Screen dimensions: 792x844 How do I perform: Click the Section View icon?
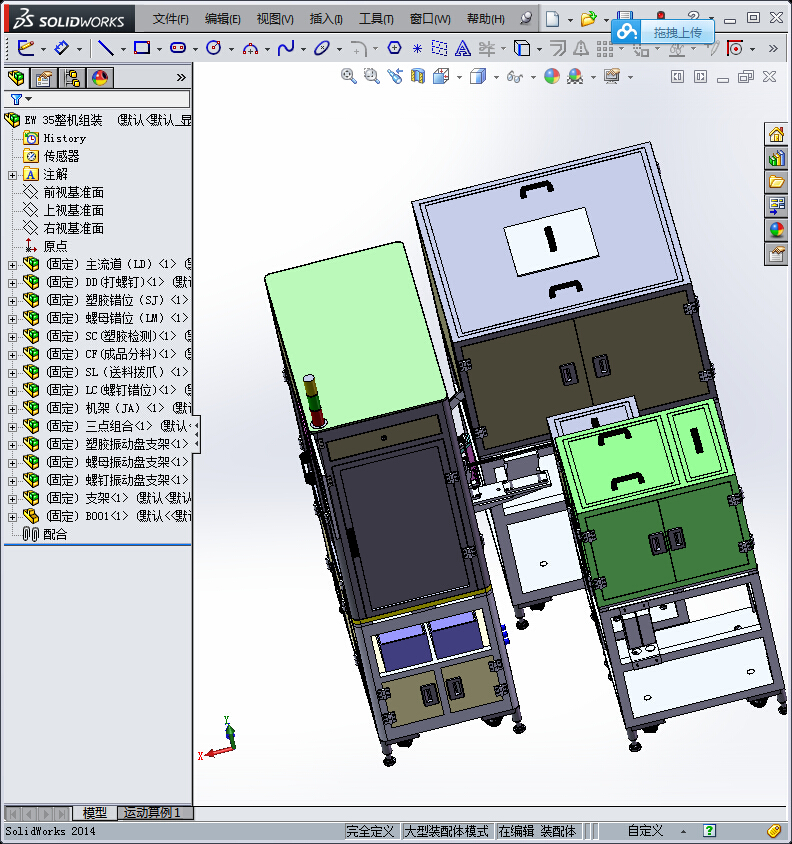418,76
